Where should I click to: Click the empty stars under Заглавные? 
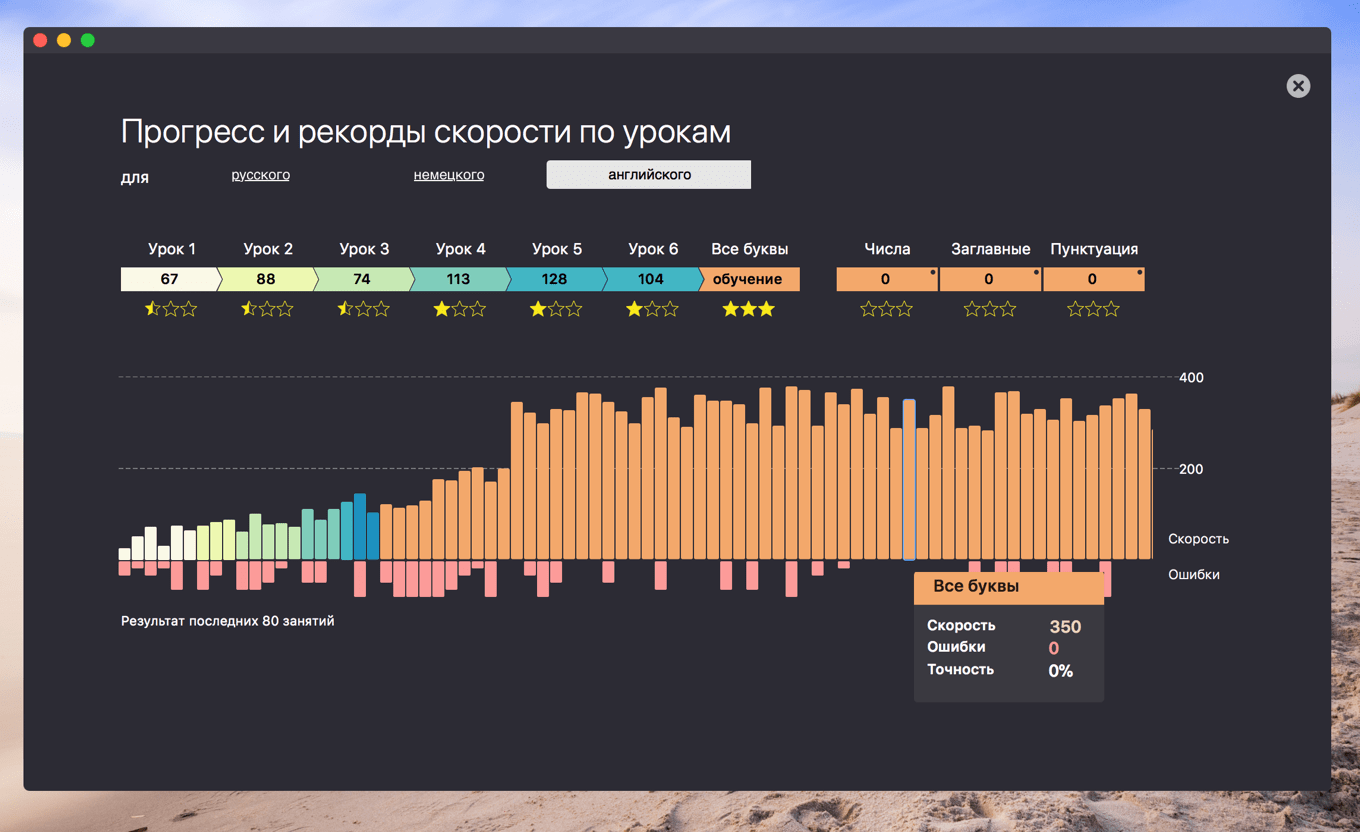(x=990, y=309)
